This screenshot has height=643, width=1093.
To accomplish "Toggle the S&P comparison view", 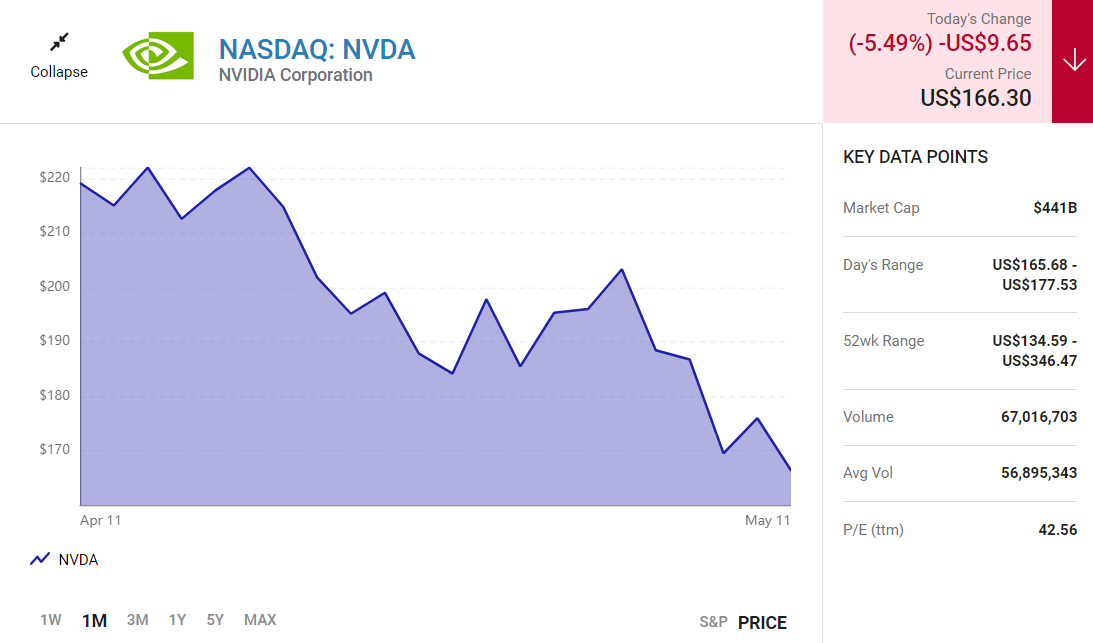I will coord(713,622).
